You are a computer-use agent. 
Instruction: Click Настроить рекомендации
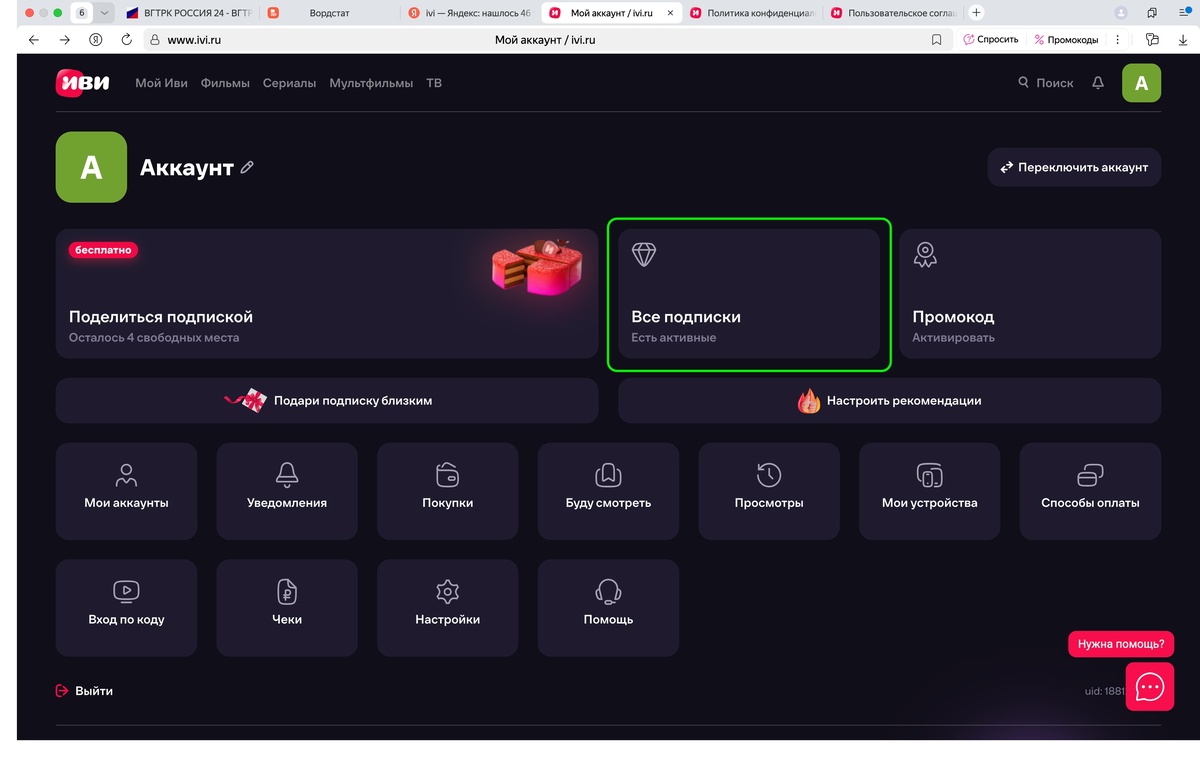[889, 400]
